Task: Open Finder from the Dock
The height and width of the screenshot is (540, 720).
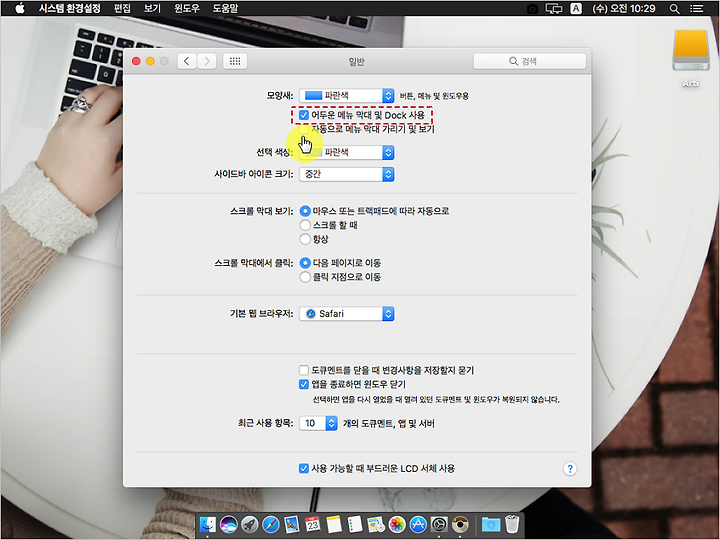Action: 208,524
